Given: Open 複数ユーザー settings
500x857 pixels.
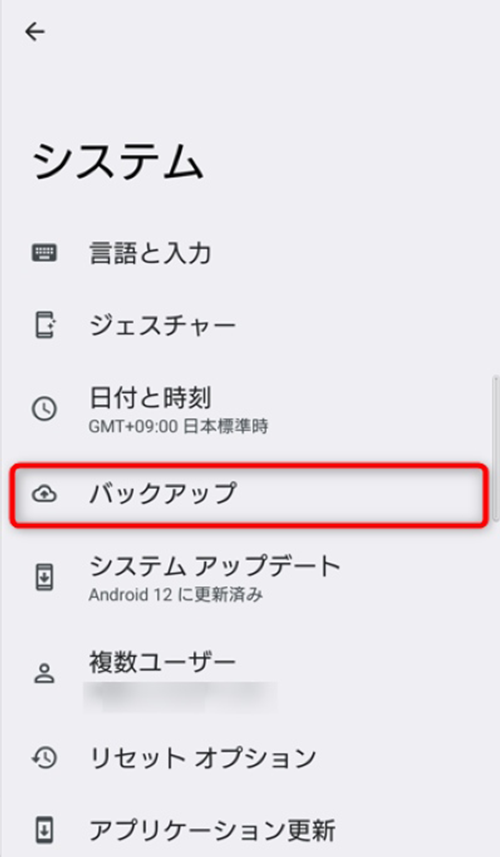Looking at the screenshot, I should click(250, 678).
